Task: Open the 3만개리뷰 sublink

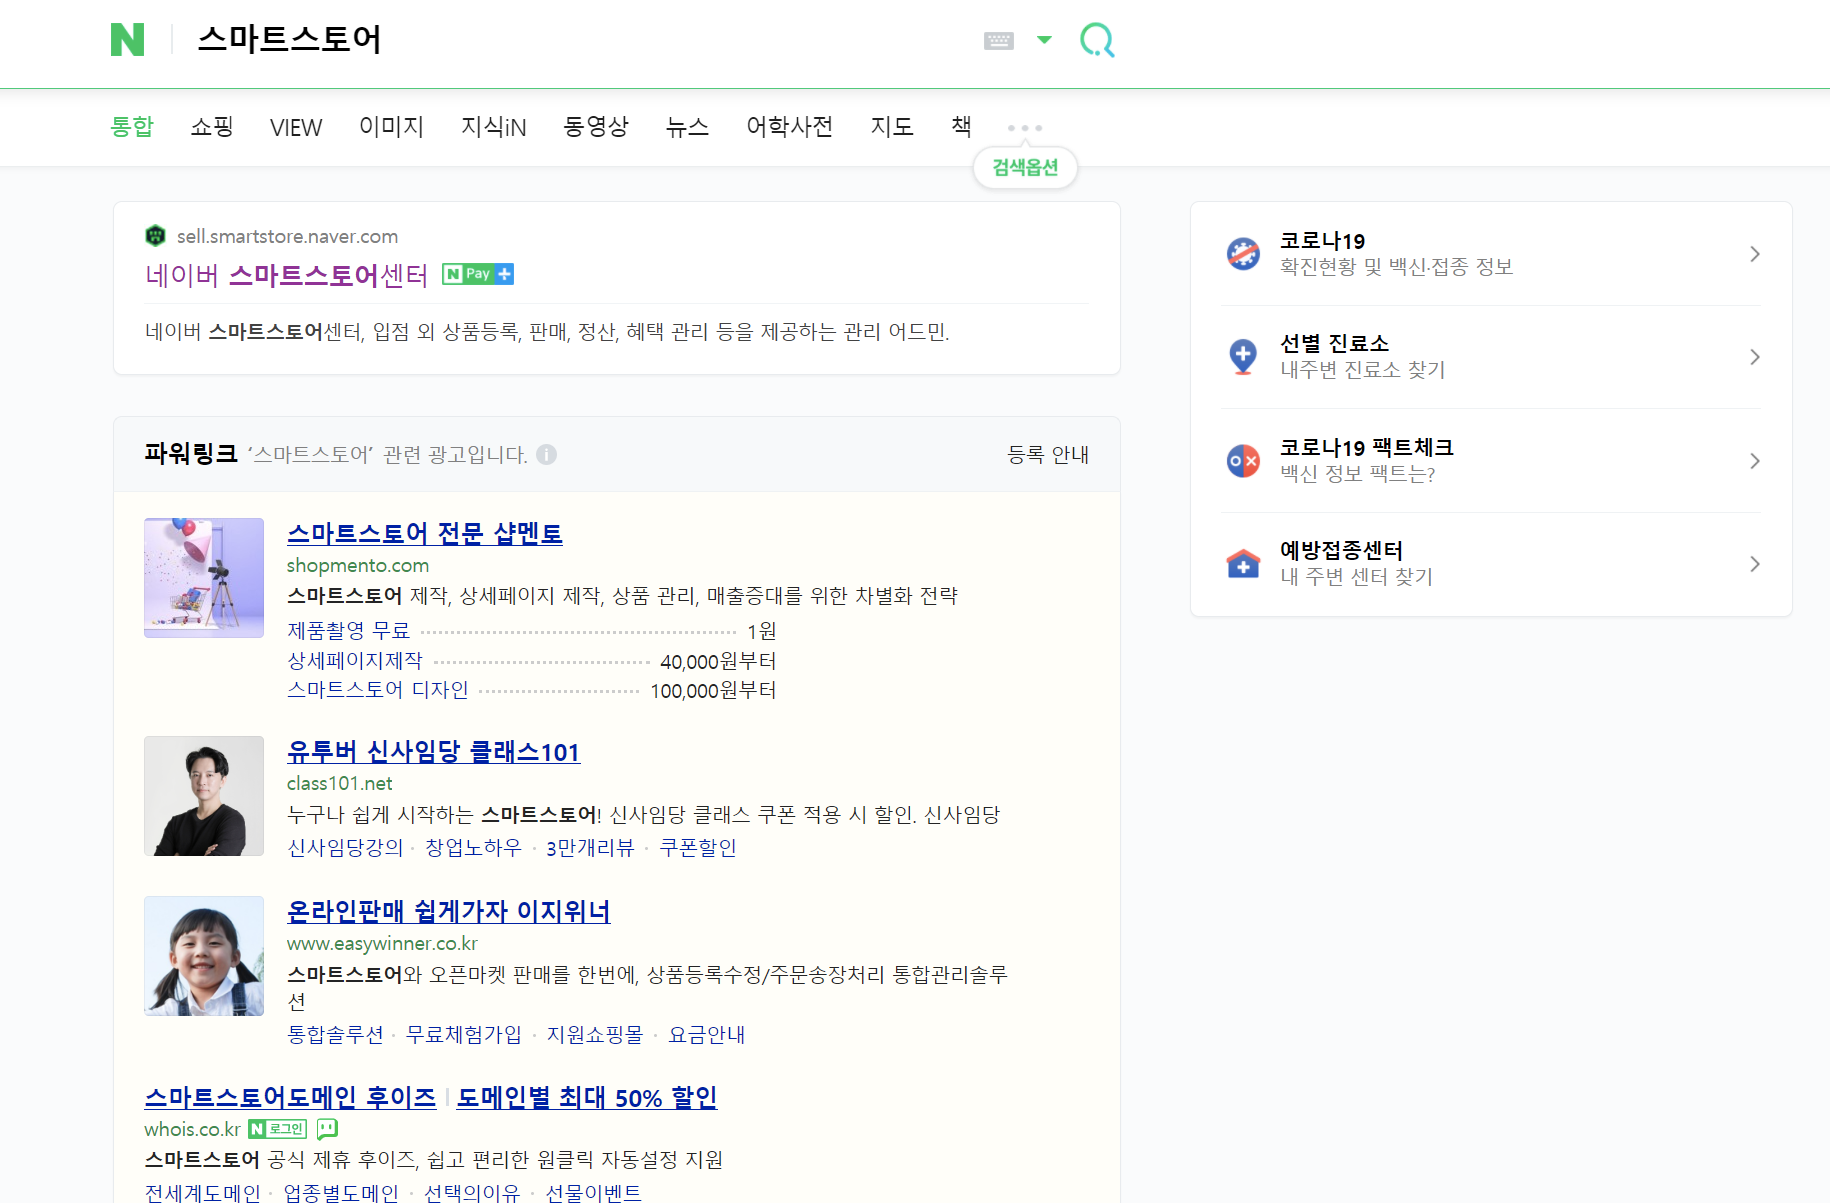Action: pyautogui.click(x=590, y=848)
